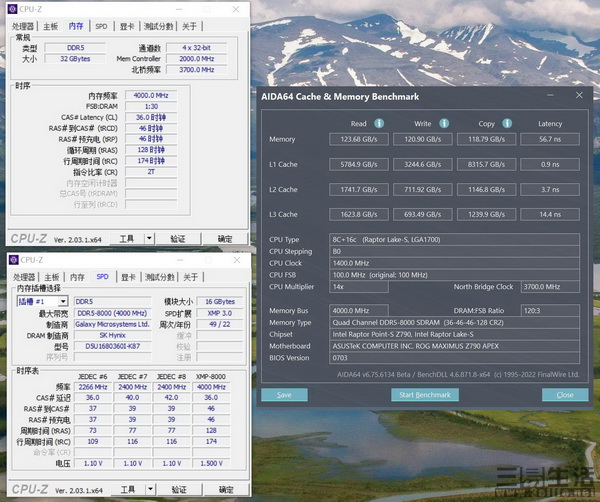Click 内存频率 4000.0 MHz value in CPU-Z
The width and height of the screenshot is (600, 502).
(151, 95)
